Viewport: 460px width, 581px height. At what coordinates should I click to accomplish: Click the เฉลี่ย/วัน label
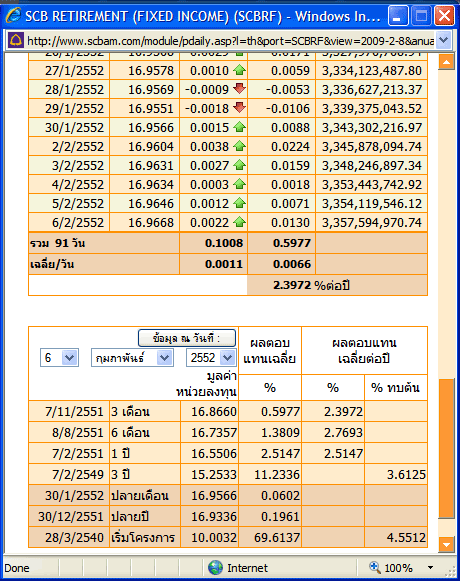click(x=52, y=264)
